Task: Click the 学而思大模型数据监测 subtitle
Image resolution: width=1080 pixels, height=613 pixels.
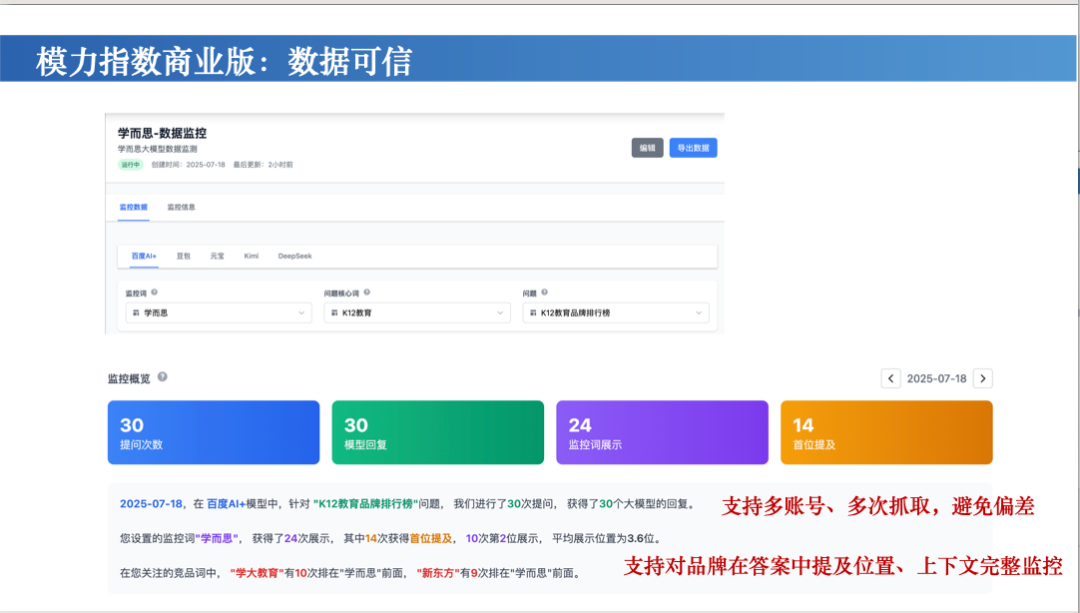Action: click(157, 149)
